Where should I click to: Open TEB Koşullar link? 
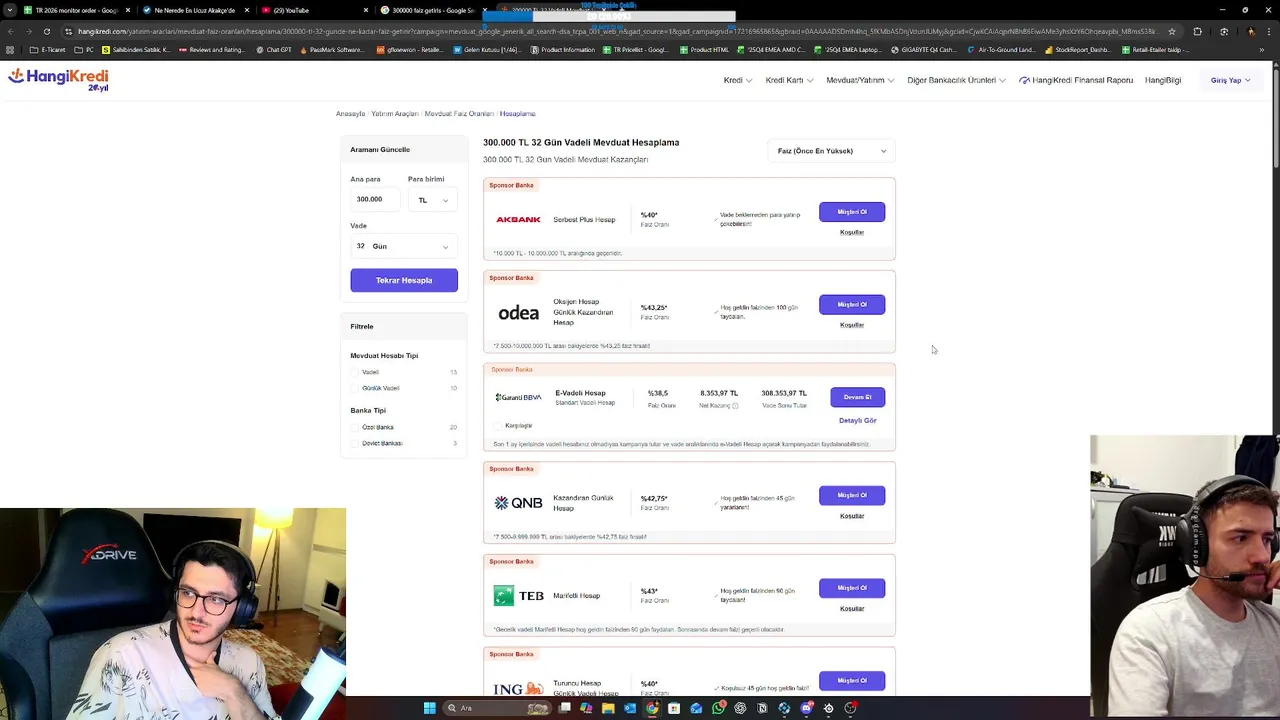pyautogui.click(x=852, y=609)
